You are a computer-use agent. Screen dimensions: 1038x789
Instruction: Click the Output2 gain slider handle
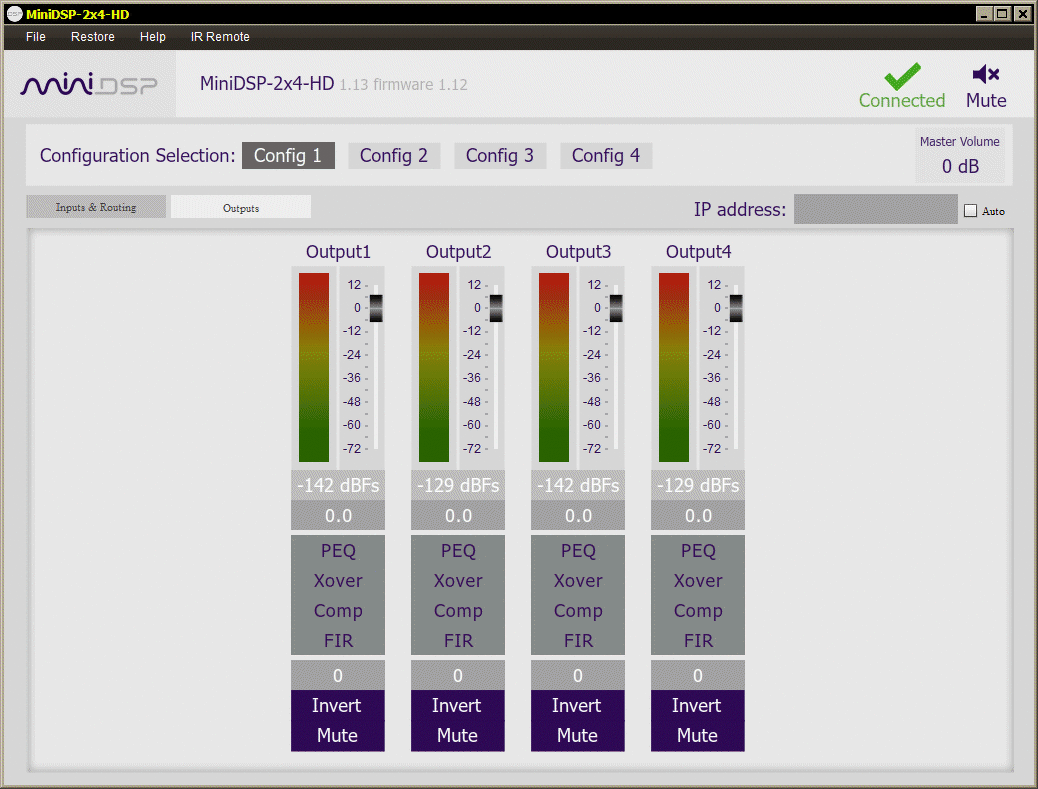click(496, 308)
